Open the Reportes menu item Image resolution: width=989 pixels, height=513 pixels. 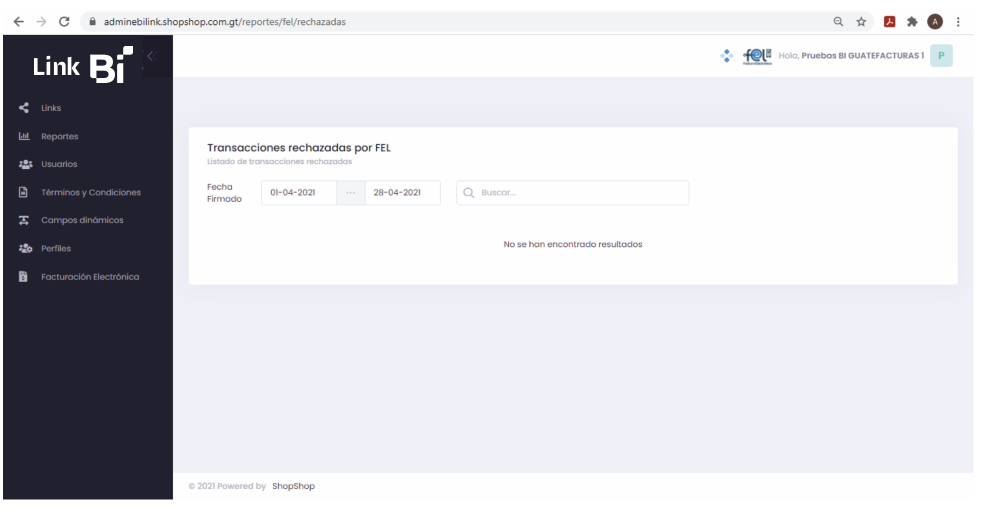60,136
